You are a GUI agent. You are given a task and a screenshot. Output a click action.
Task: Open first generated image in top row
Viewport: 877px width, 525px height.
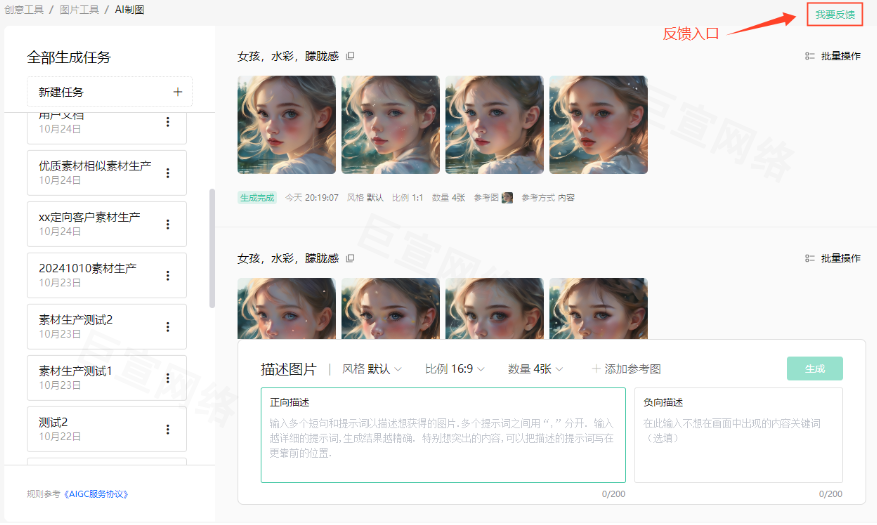click(x=286, y=125)
